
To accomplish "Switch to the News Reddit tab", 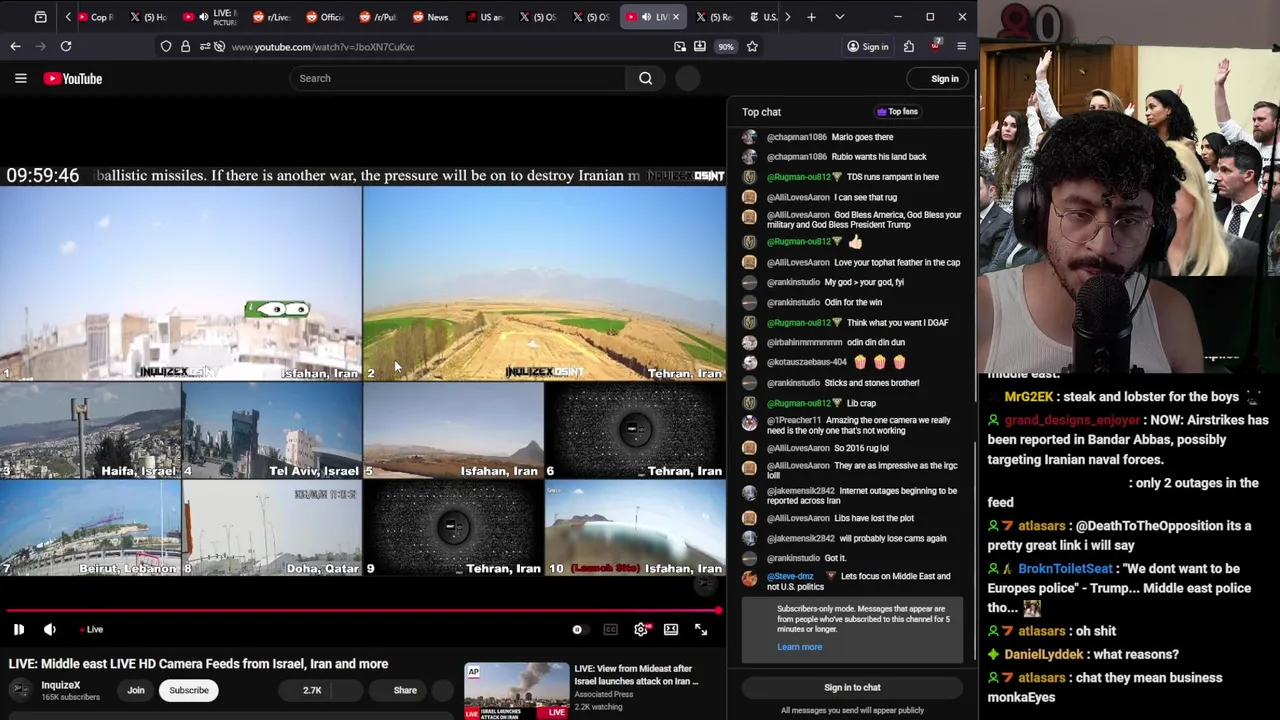I will pos(430,17).
